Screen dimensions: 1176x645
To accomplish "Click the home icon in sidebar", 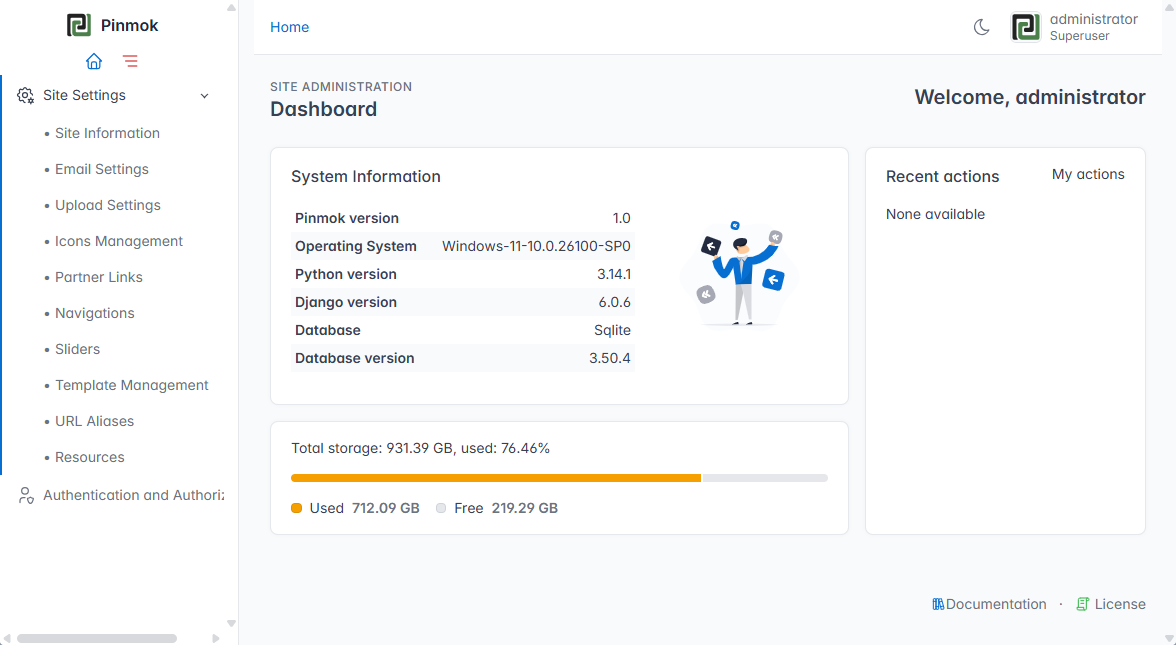I will pyautogui.click(x=94, y=62).
